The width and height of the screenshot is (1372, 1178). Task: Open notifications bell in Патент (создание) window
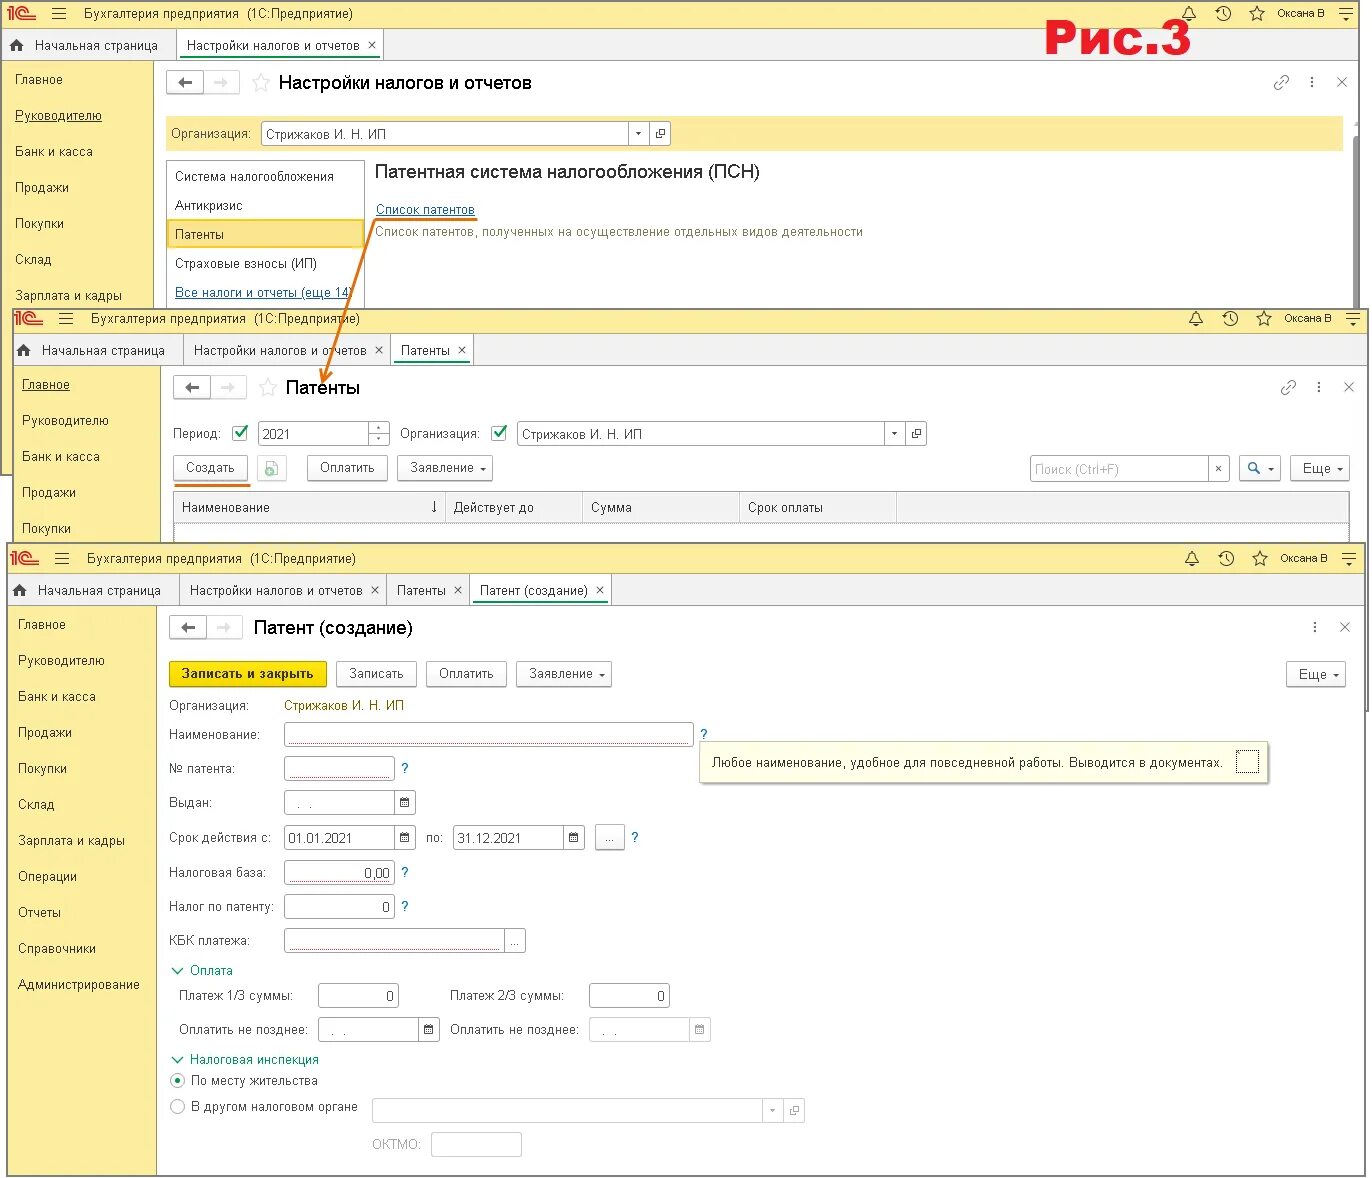(x=1192, y=559)
